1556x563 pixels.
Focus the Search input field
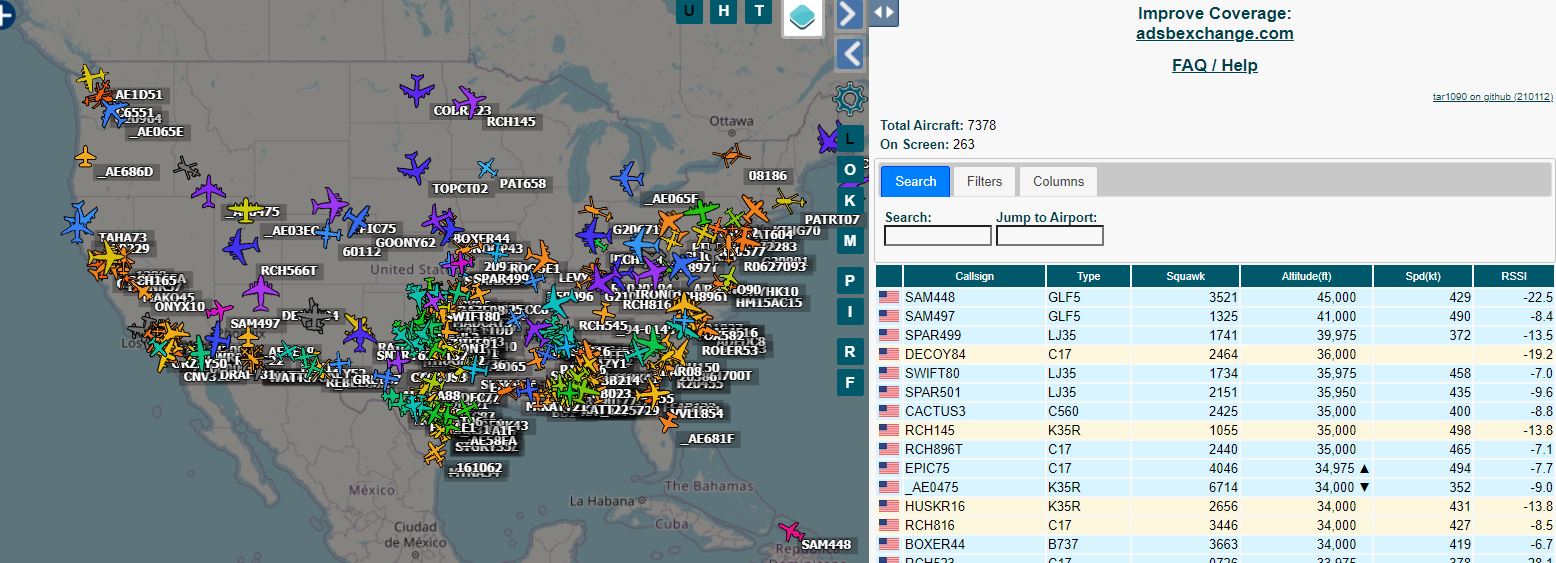tap(938, 236)
